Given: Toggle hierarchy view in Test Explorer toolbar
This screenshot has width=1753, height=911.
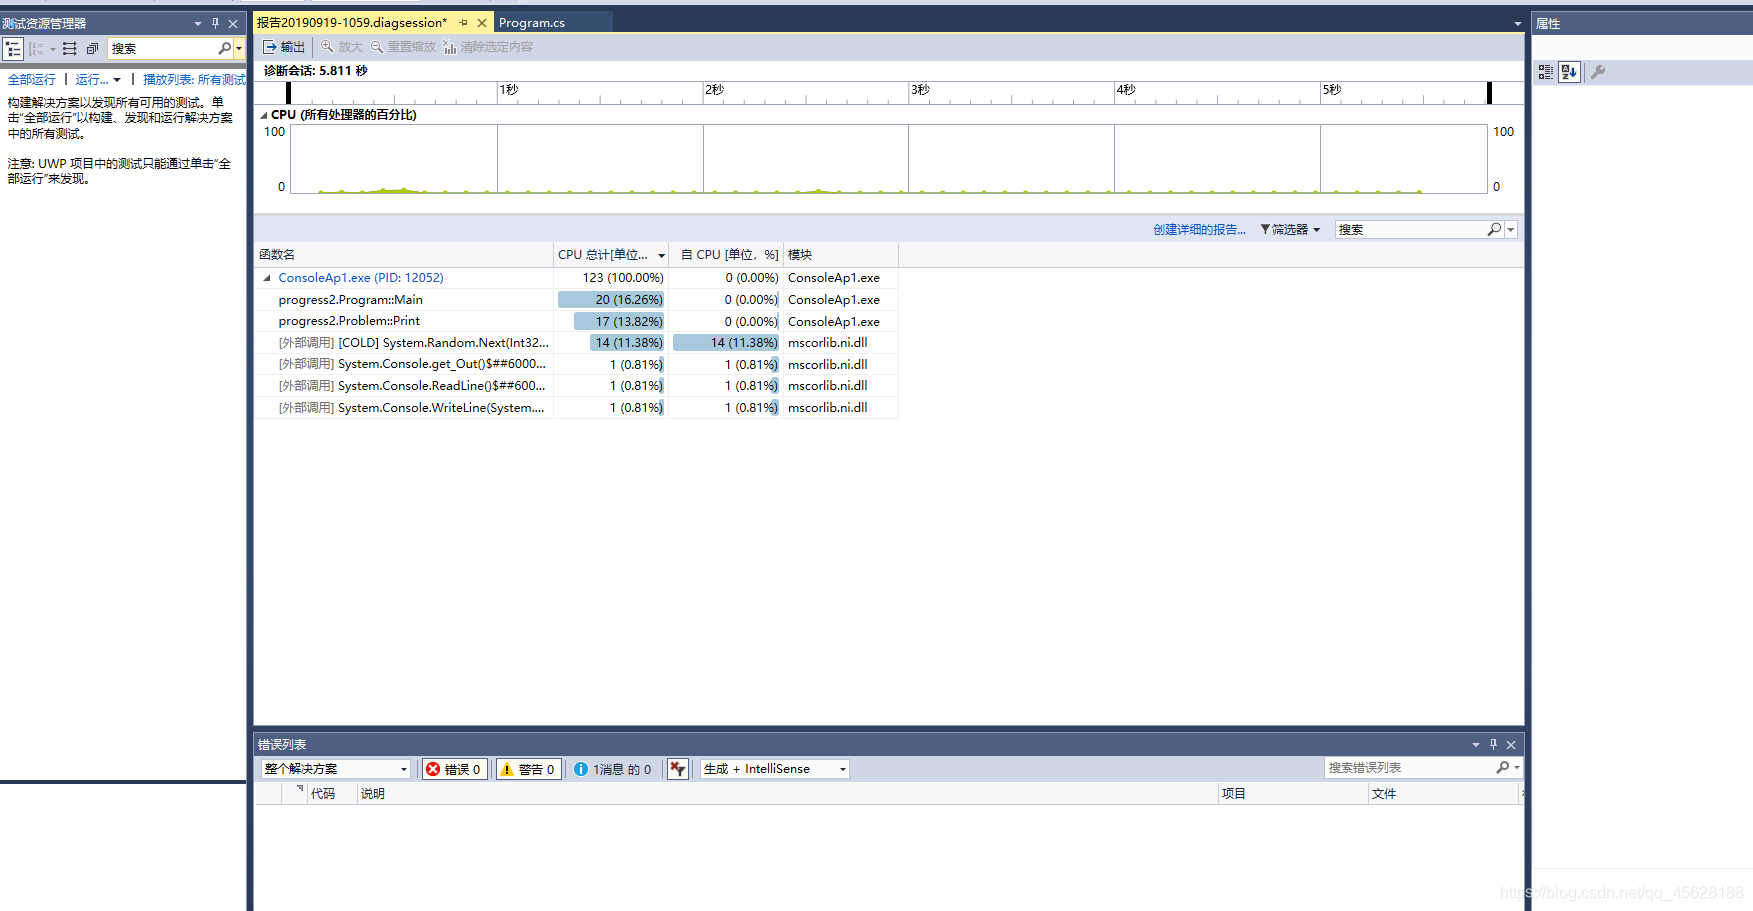Looking at the screenshot, I should [13, 48].
